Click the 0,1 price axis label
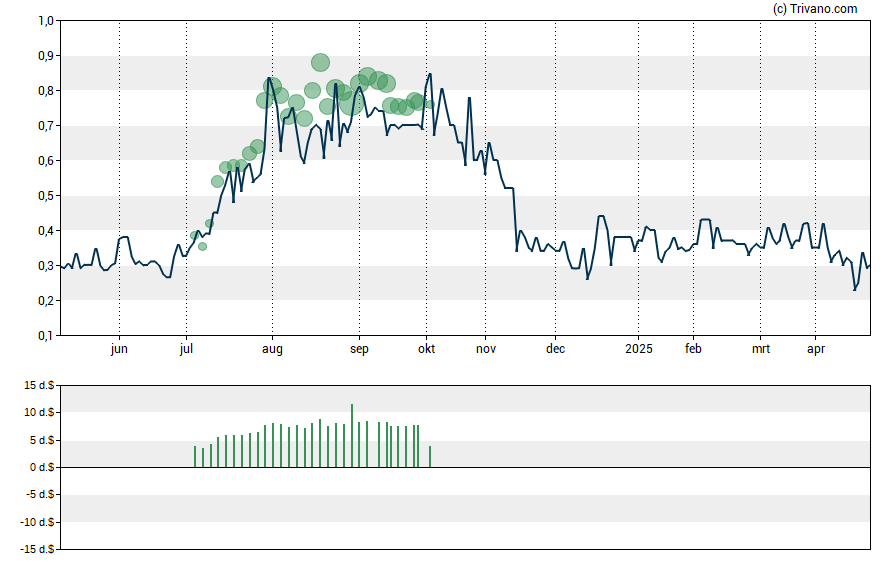888x565 pixels. click(46, 336)
